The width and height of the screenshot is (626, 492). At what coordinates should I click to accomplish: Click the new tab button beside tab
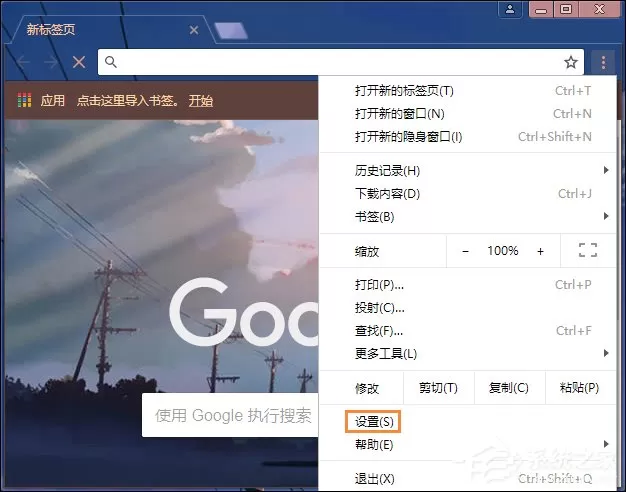(x=231, y=30)
